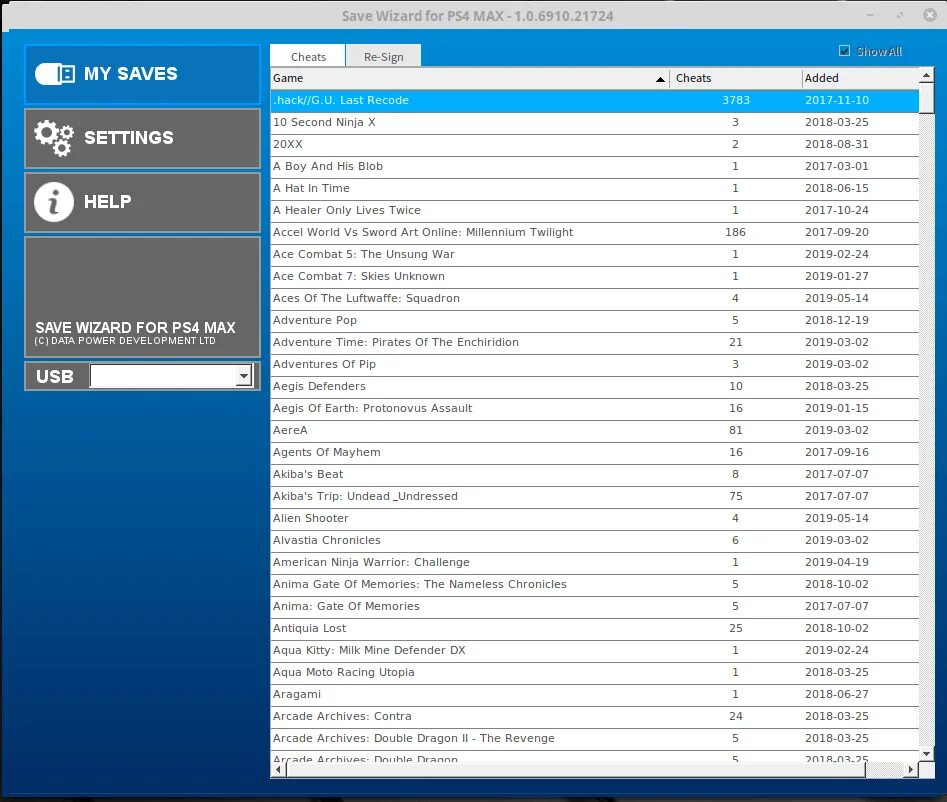Select Arcade Archives: Contra
947x802 pixels.
(x=595, y=717)
